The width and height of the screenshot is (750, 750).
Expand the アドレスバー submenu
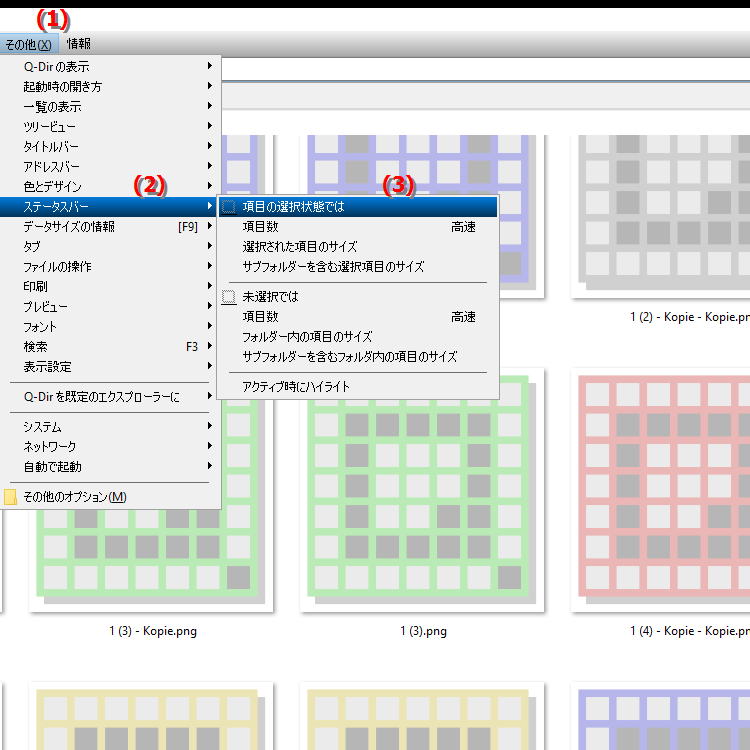pyautogui.click(x=110, y=166)
